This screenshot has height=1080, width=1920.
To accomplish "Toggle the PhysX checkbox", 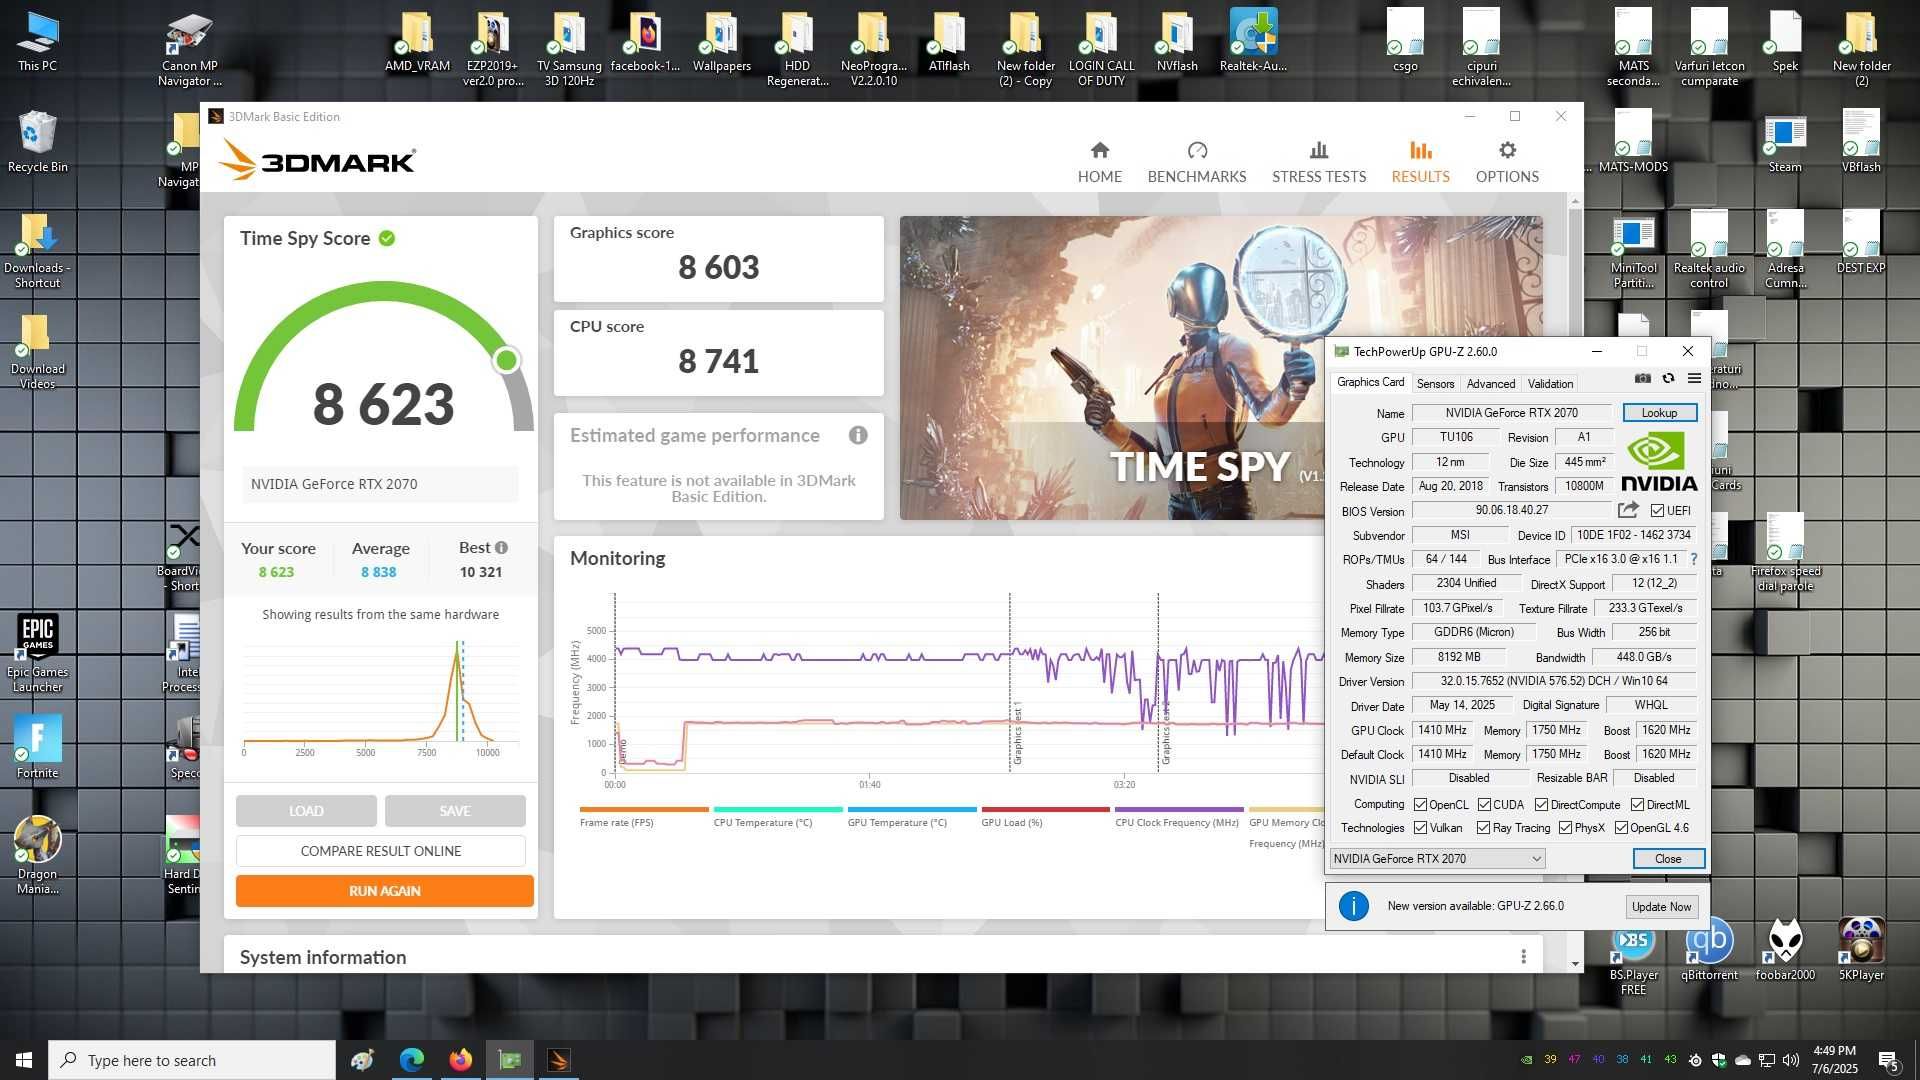I will 1565,828.
